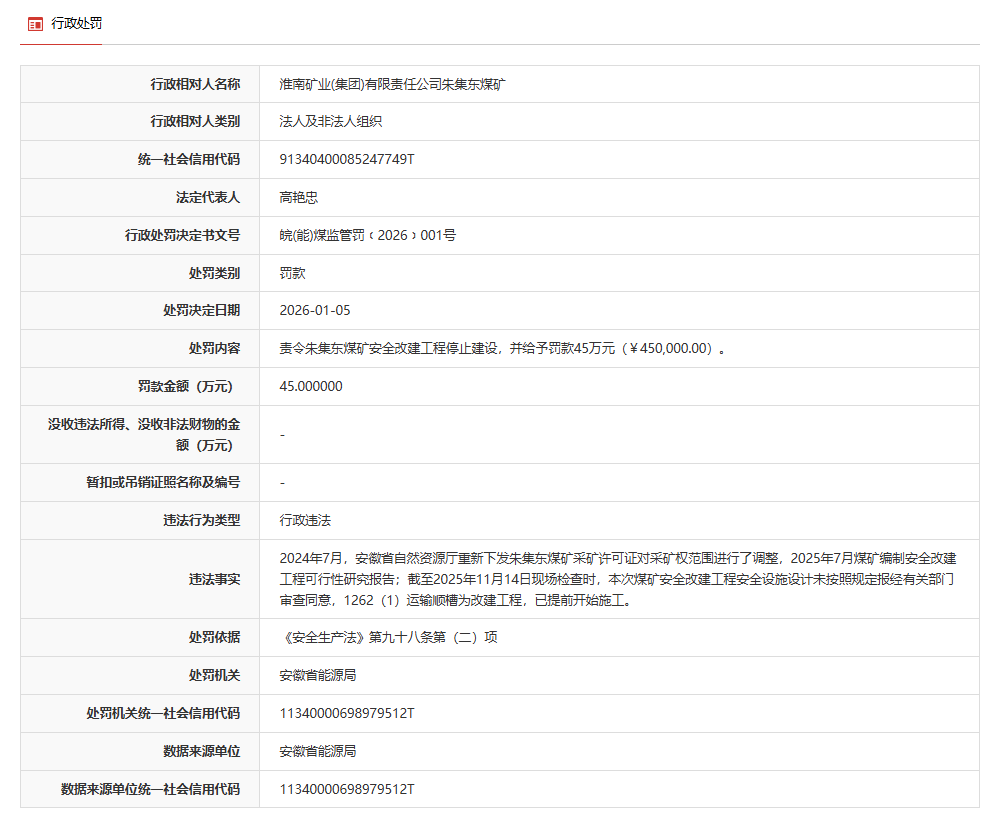Click value 行政违法
Image resolution: width=999 pixels, height=819 pixels.
305,521
